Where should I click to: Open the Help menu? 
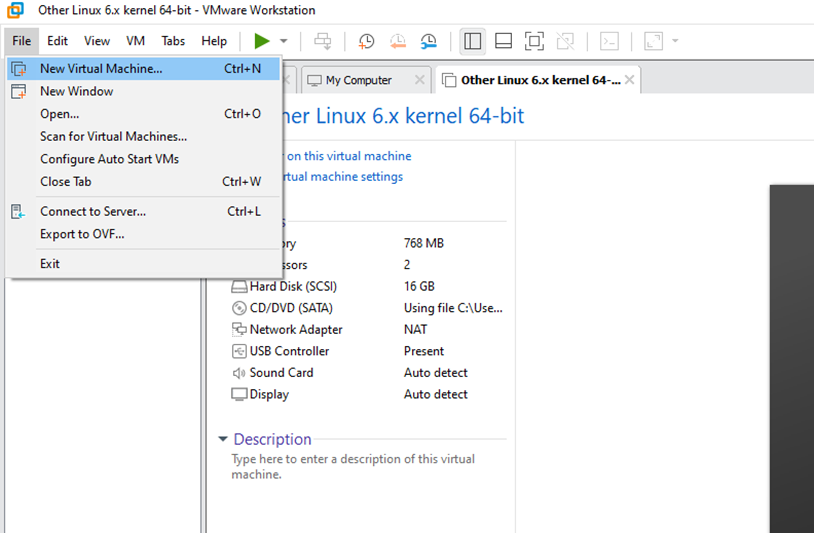[x=214, y=41]
